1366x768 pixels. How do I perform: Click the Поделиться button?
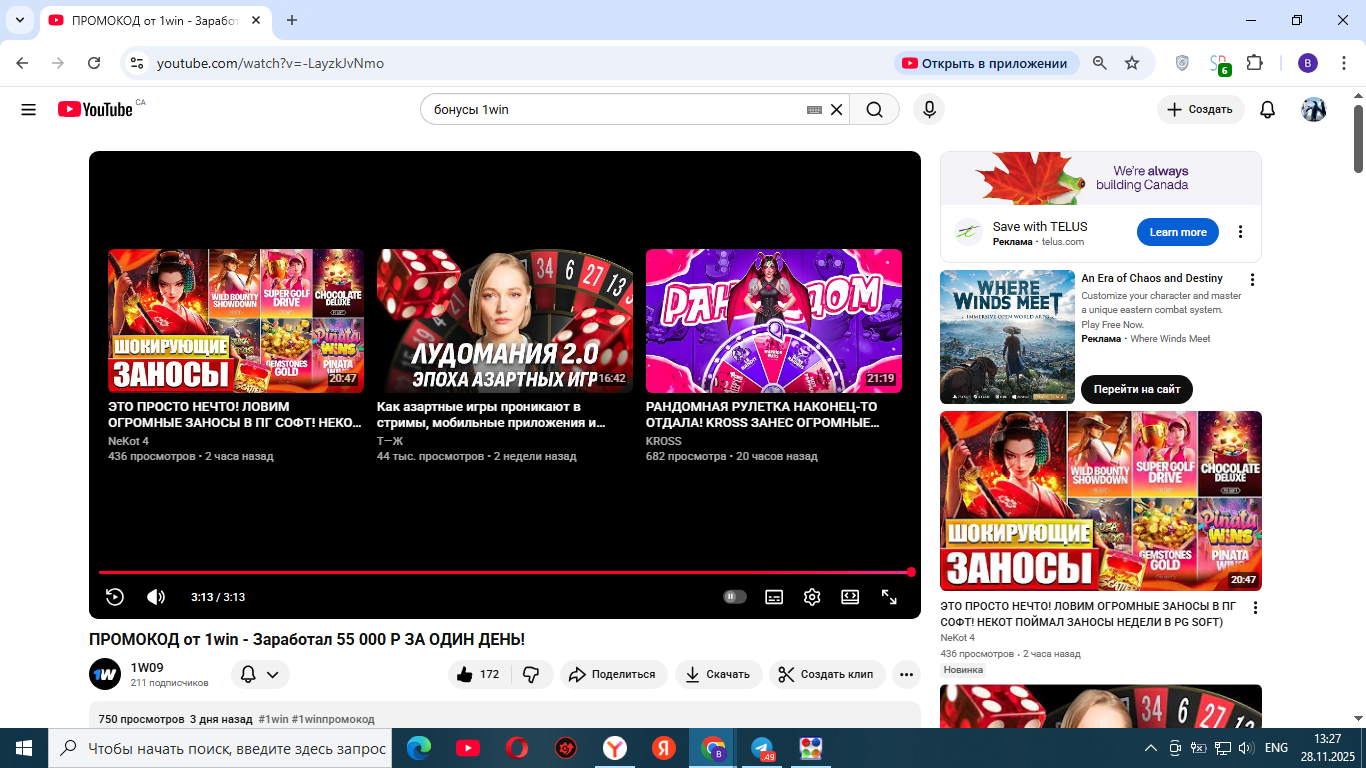pyautogui.click(x=612, y=675)
